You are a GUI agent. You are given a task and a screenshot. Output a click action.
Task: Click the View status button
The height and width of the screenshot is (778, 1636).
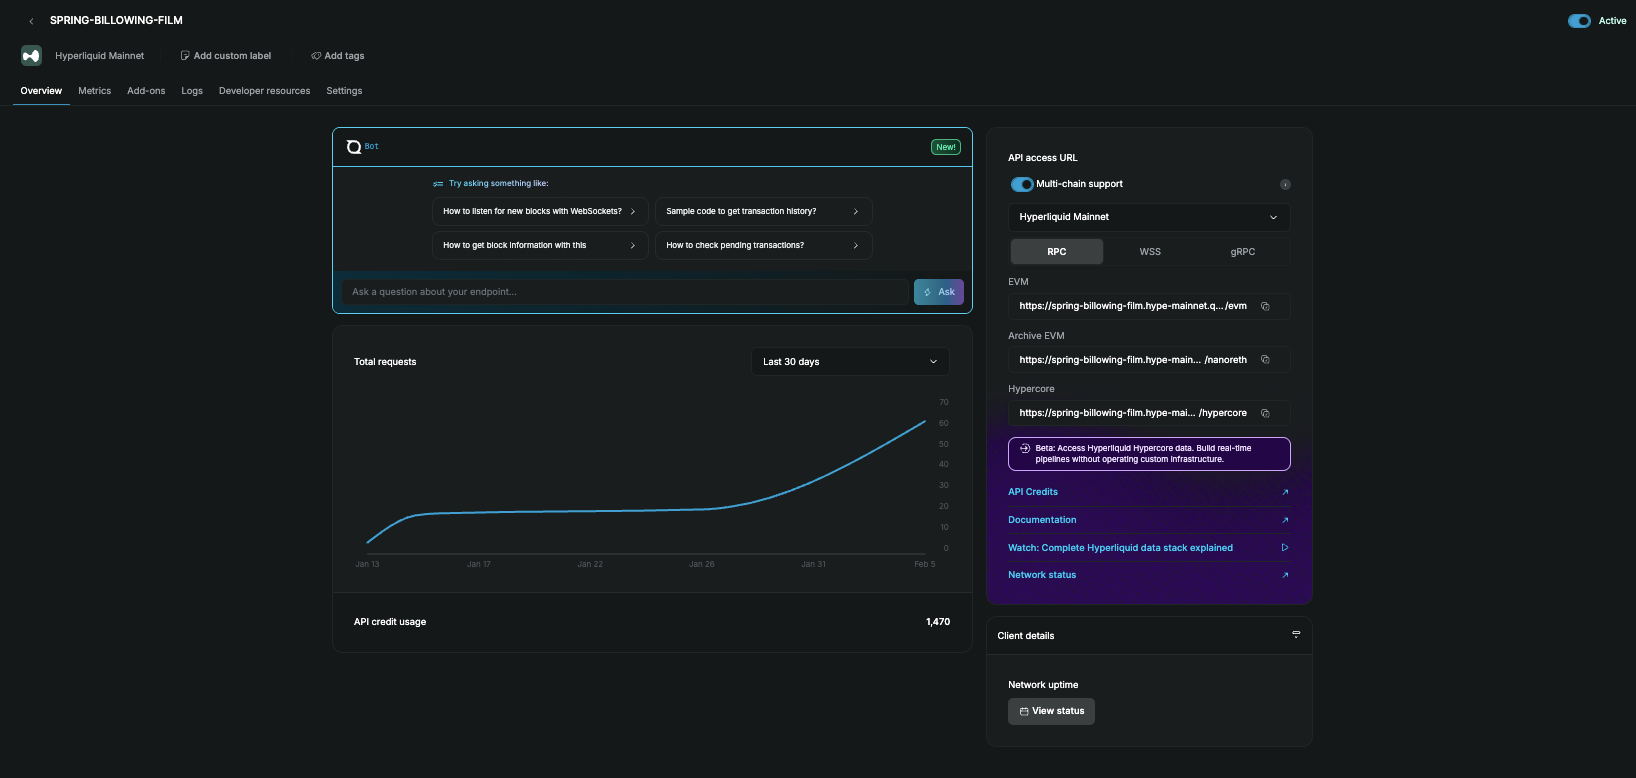(1051, 711)
